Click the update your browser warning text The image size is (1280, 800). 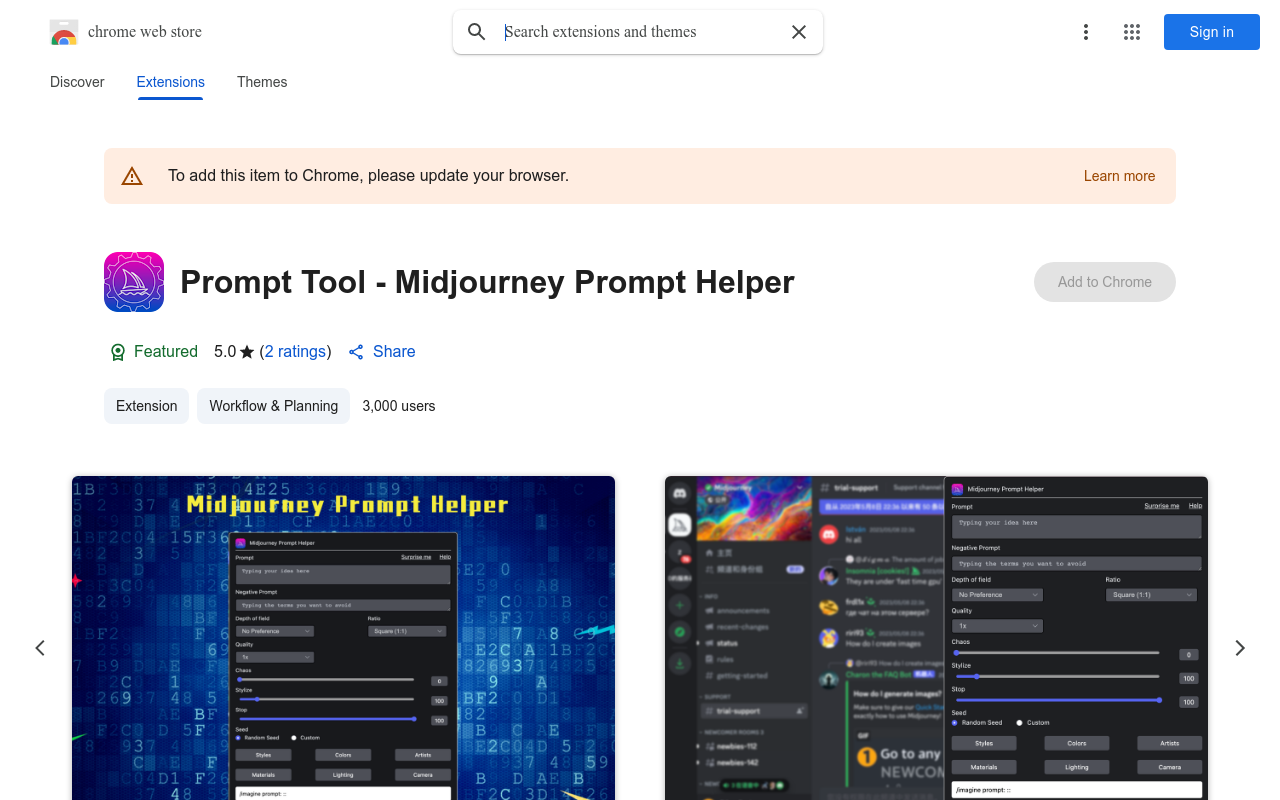[x=368, y=176]
